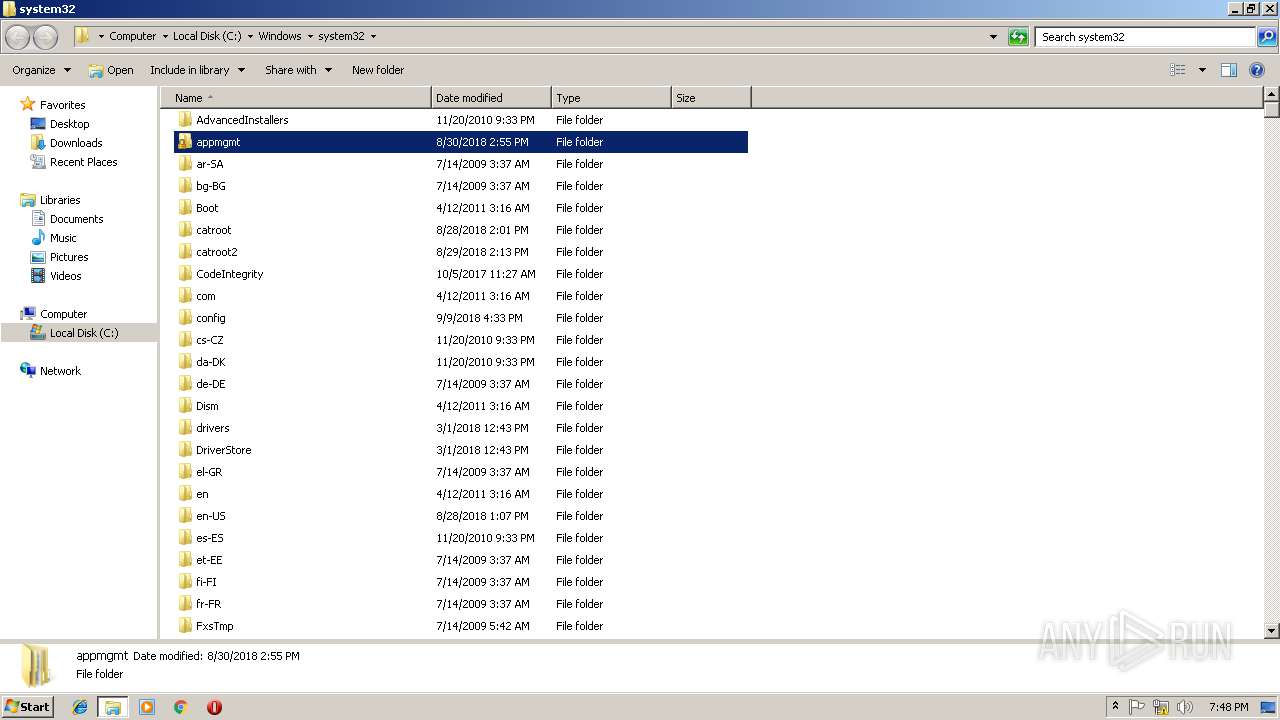Select Desktop in the Favorites list
The height and width of the screenshot is (720, 1280).
[69, 124]
